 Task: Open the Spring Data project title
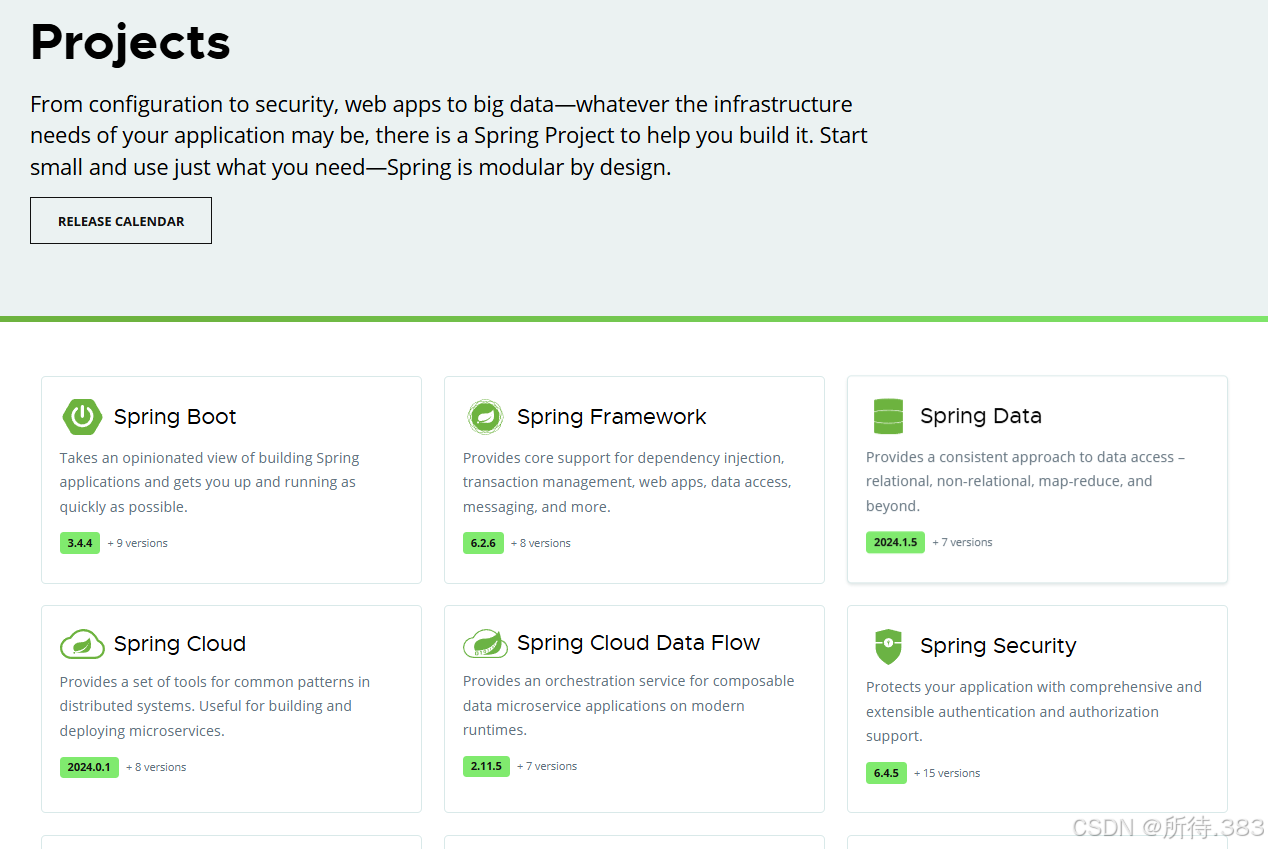coord(981,416)
